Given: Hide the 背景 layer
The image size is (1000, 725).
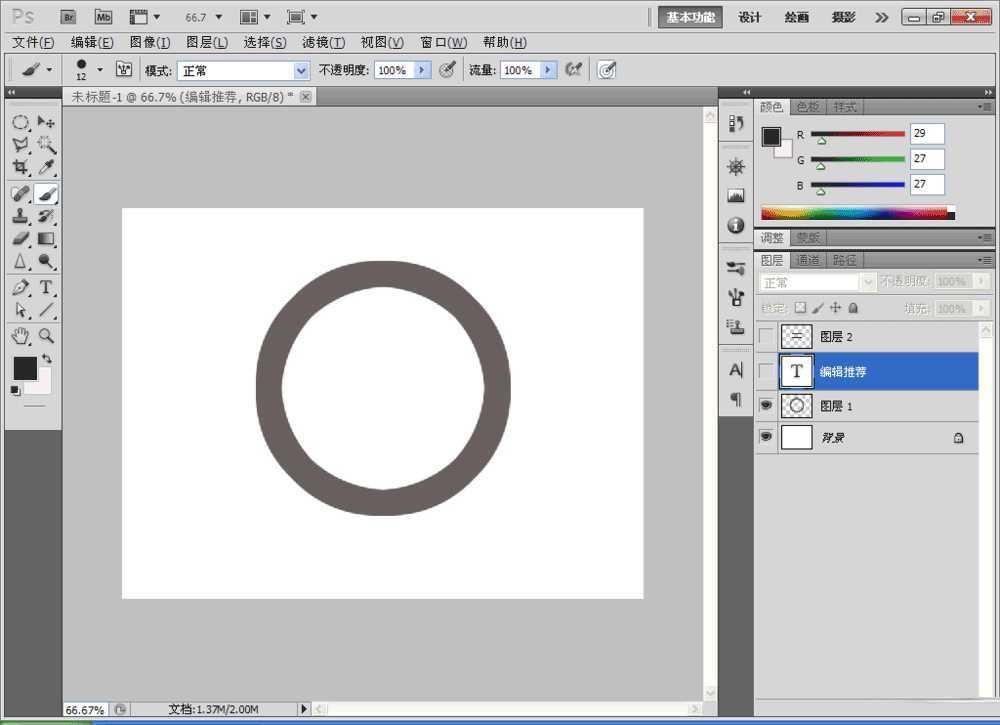Looking at the screenshot, I should [x=766, y=437].
